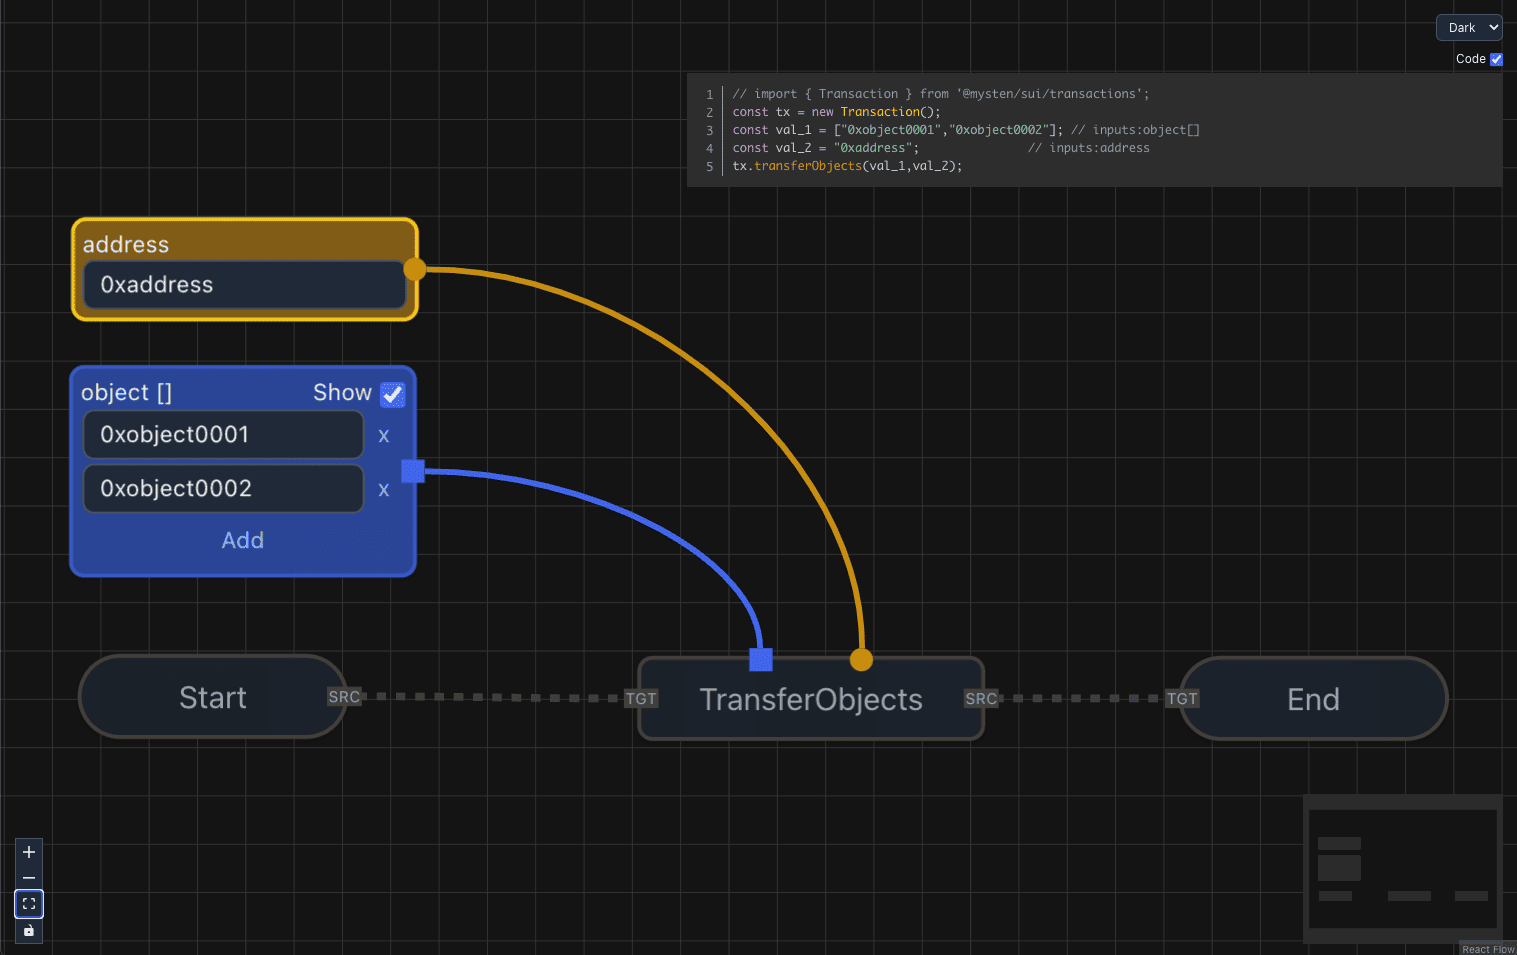Click the tx.transferObjects code line
1517x955 pixels.
(847, 166)
